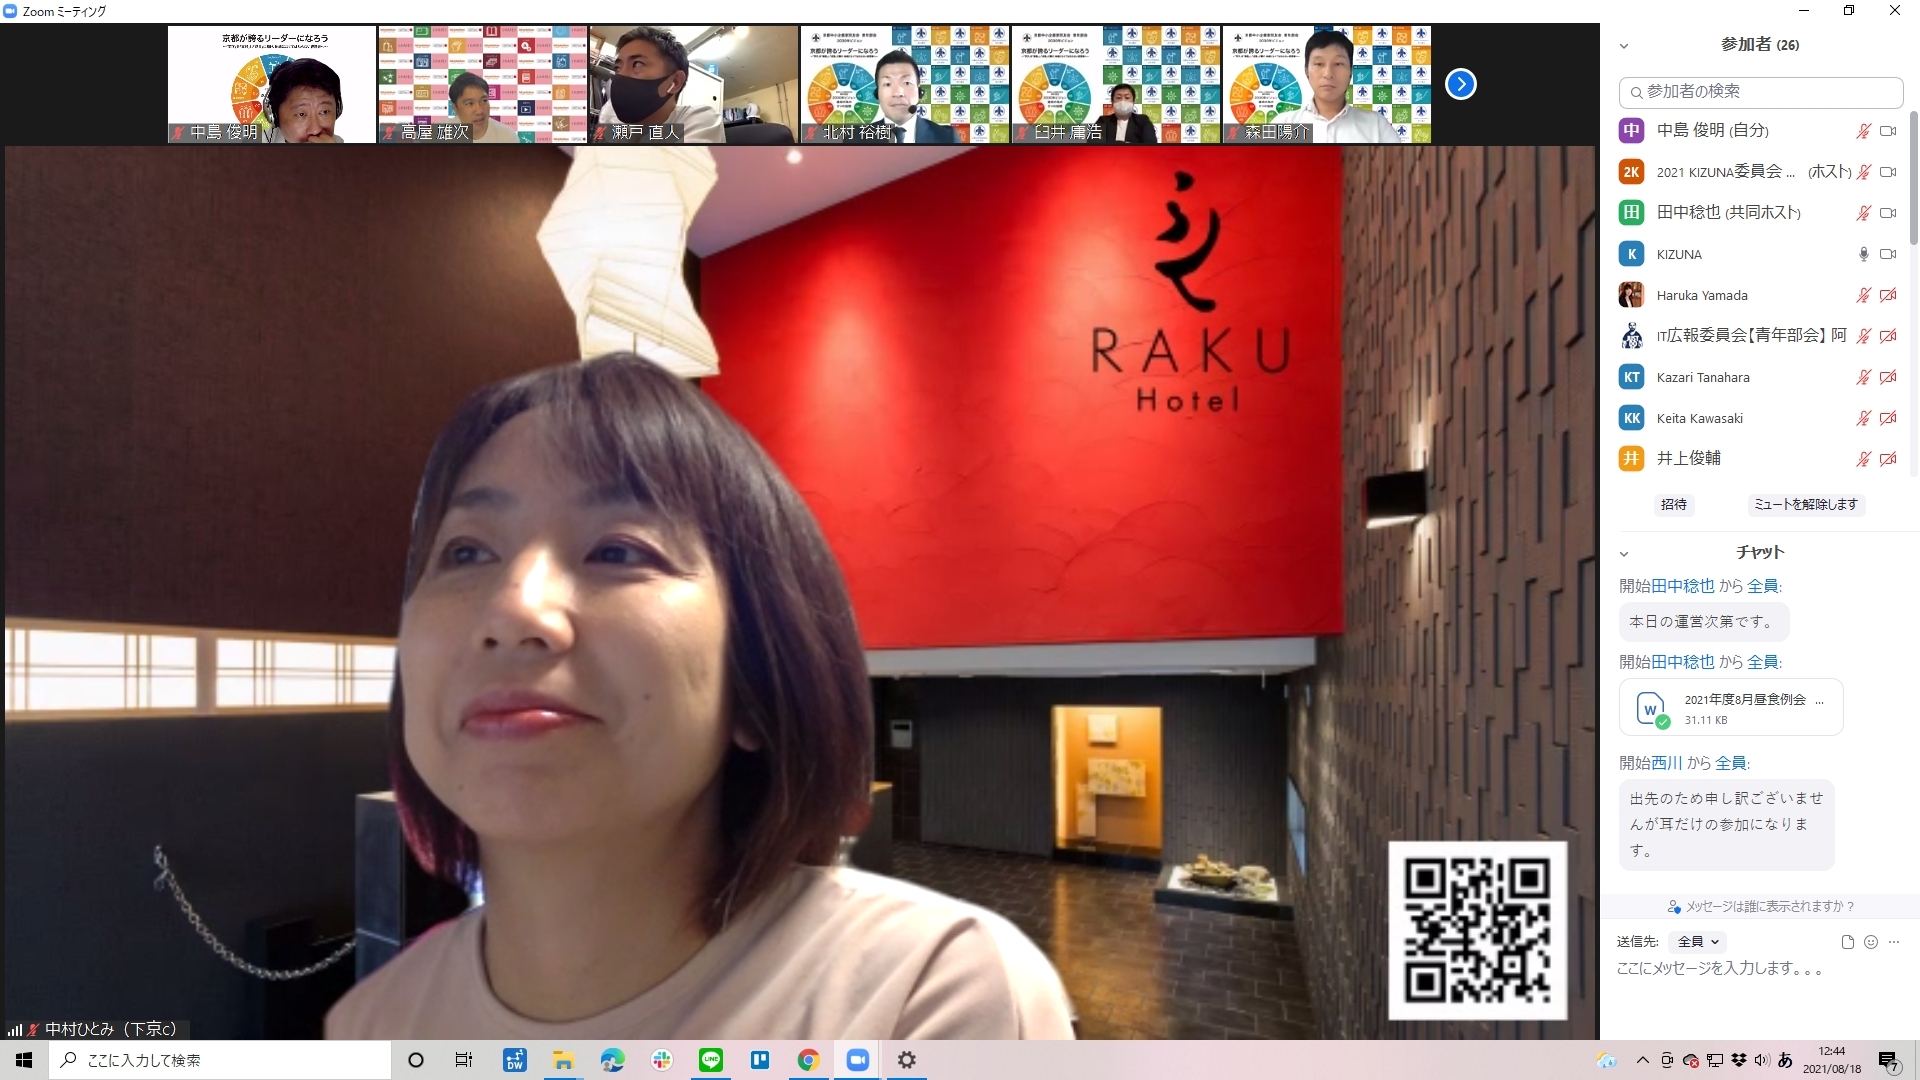Screen dimensions: 1920x1080
Task: Click the Japanese IME あ indicator
Action: pyautogui.click(x=1785, y=1060)
